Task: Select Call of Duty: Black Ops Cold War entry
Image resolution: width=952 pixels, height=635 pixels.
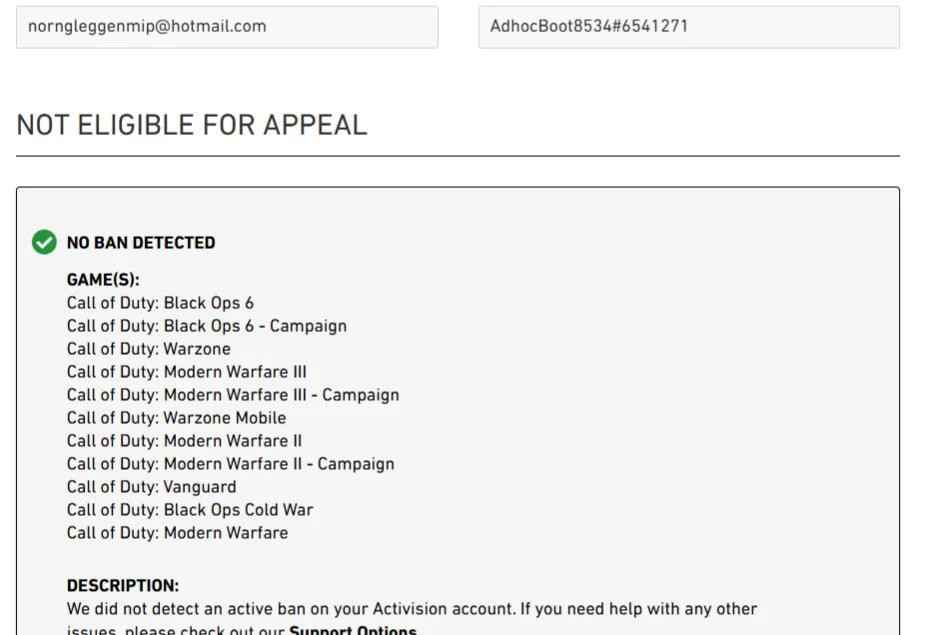Action: [x=190, y=510]
